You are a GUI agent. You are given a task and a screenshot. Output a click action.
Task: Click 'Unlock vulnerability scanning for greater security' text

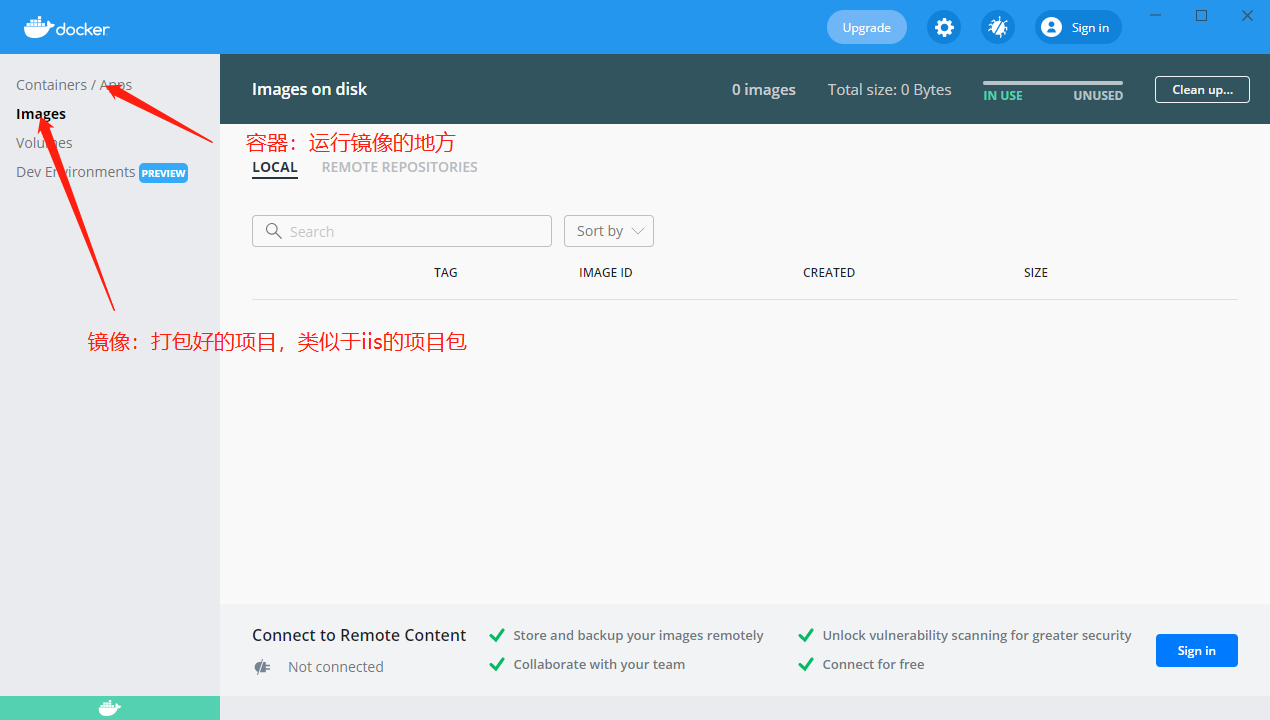coord(977,635)
